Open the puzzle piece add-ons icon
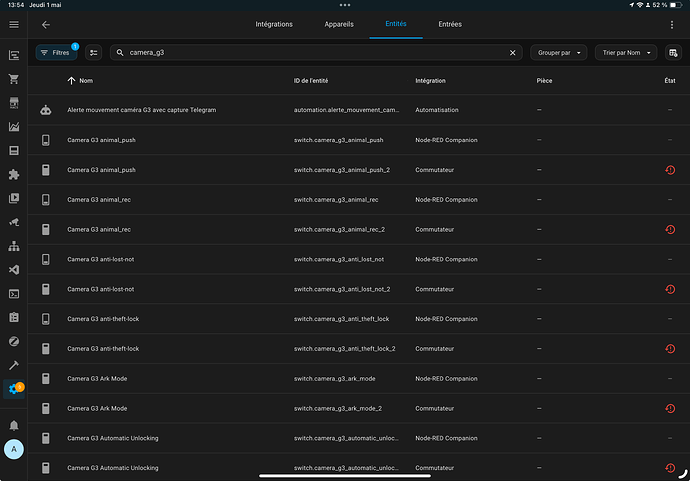This screenshot has height=481, width=690. click(14, 174)
